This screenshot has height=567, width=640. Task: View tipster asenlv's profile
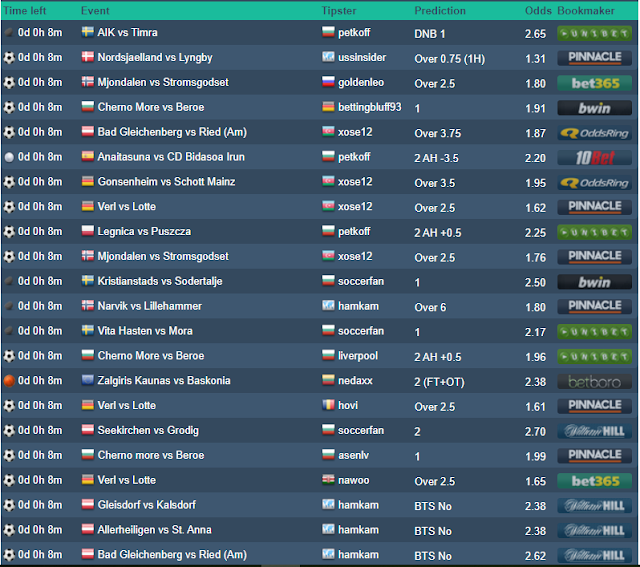tap(353, 456)
